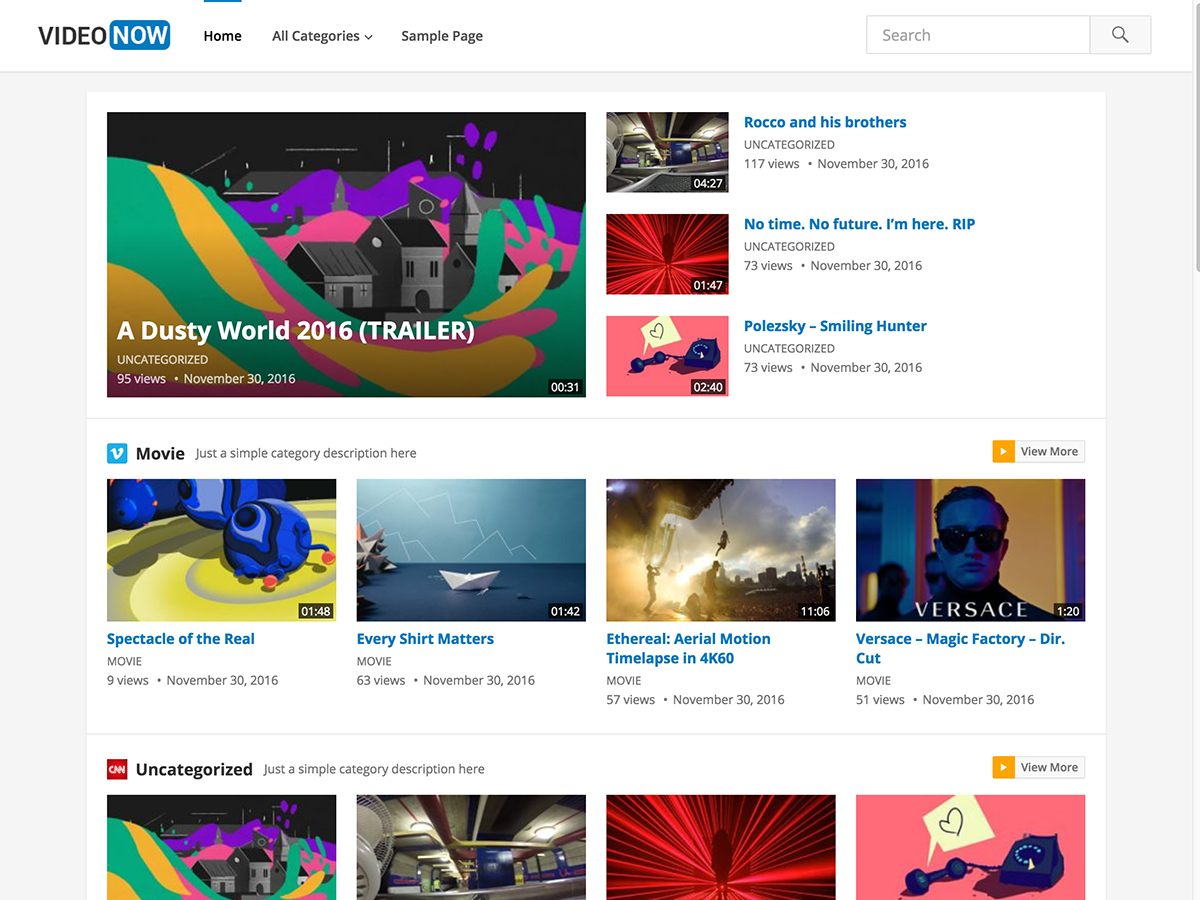Open the Versace Magic Factory video thumbnail
Screen dimensions: 1200x900
click(x=970, y=550)
